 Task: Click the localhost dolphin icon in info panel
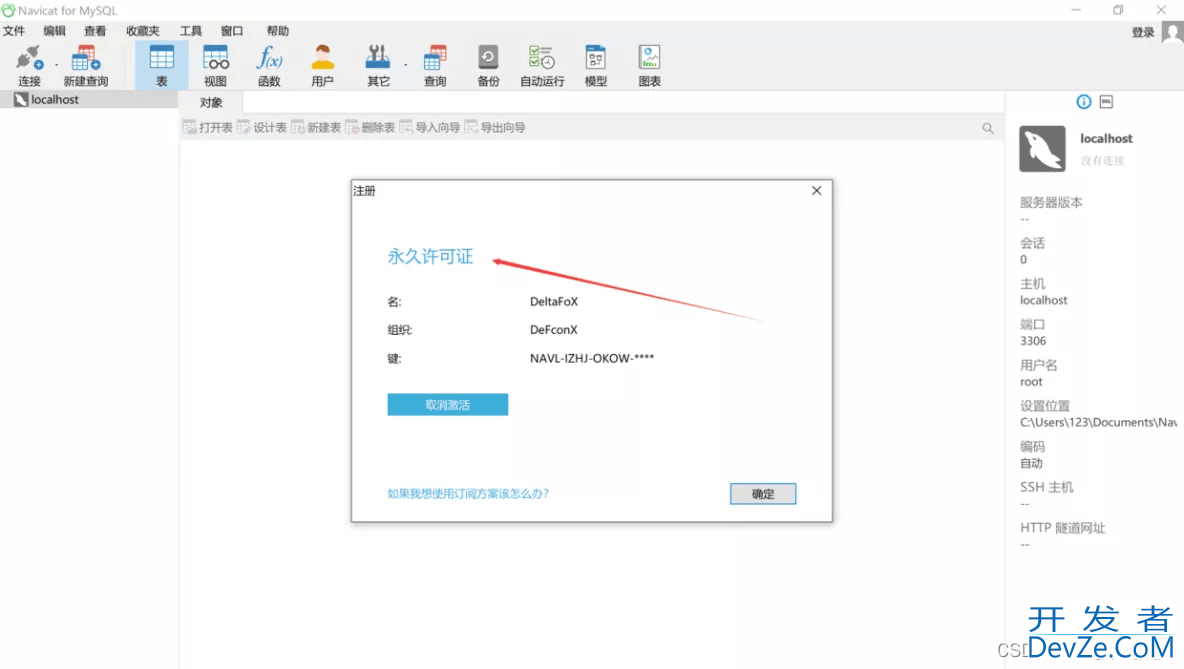(1042, 149)
